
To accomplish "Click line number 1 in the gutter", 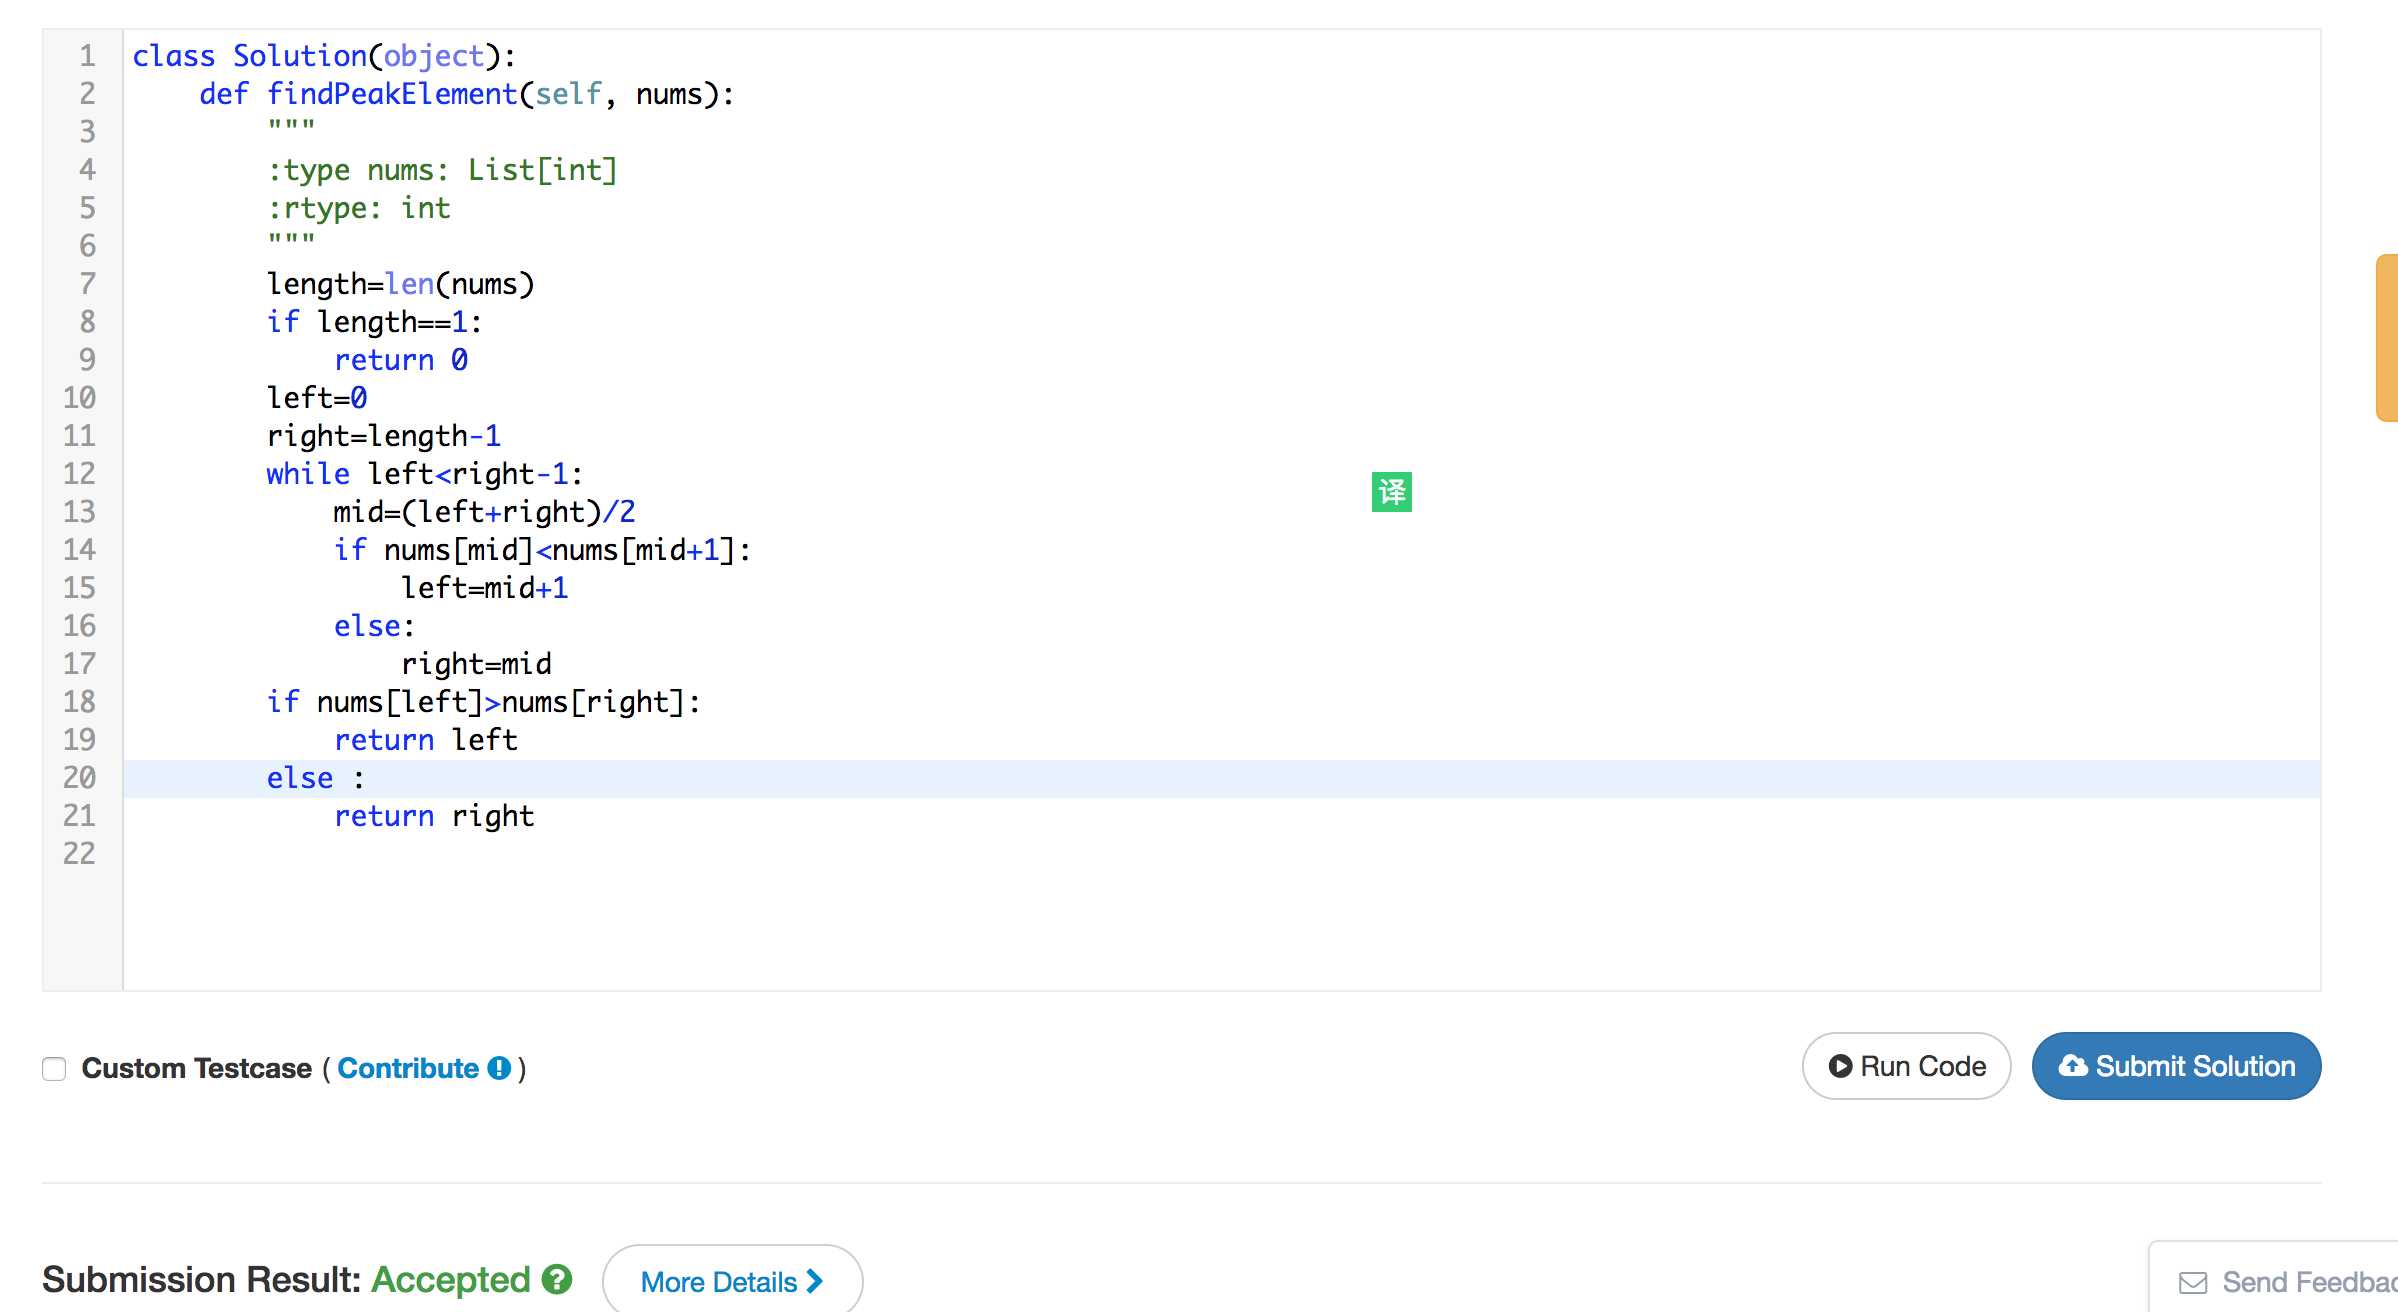I will coord(87,56).
